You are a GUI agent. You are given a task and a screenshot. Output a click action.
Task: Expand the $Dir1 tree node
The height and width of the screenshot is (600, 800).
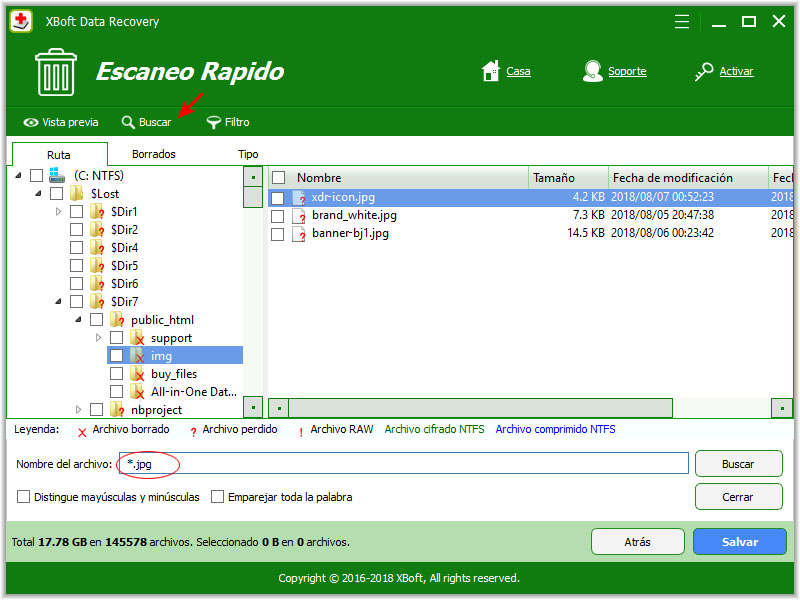coord(58,211)
